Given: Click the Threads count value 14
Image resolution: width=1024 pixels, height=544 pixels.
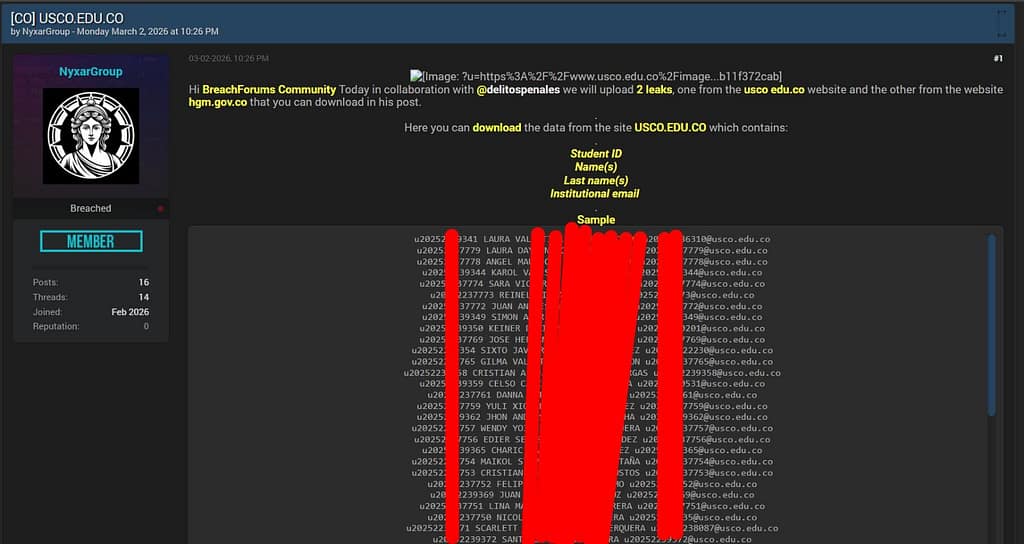Looking at the screenshot, I should (144, 297).
